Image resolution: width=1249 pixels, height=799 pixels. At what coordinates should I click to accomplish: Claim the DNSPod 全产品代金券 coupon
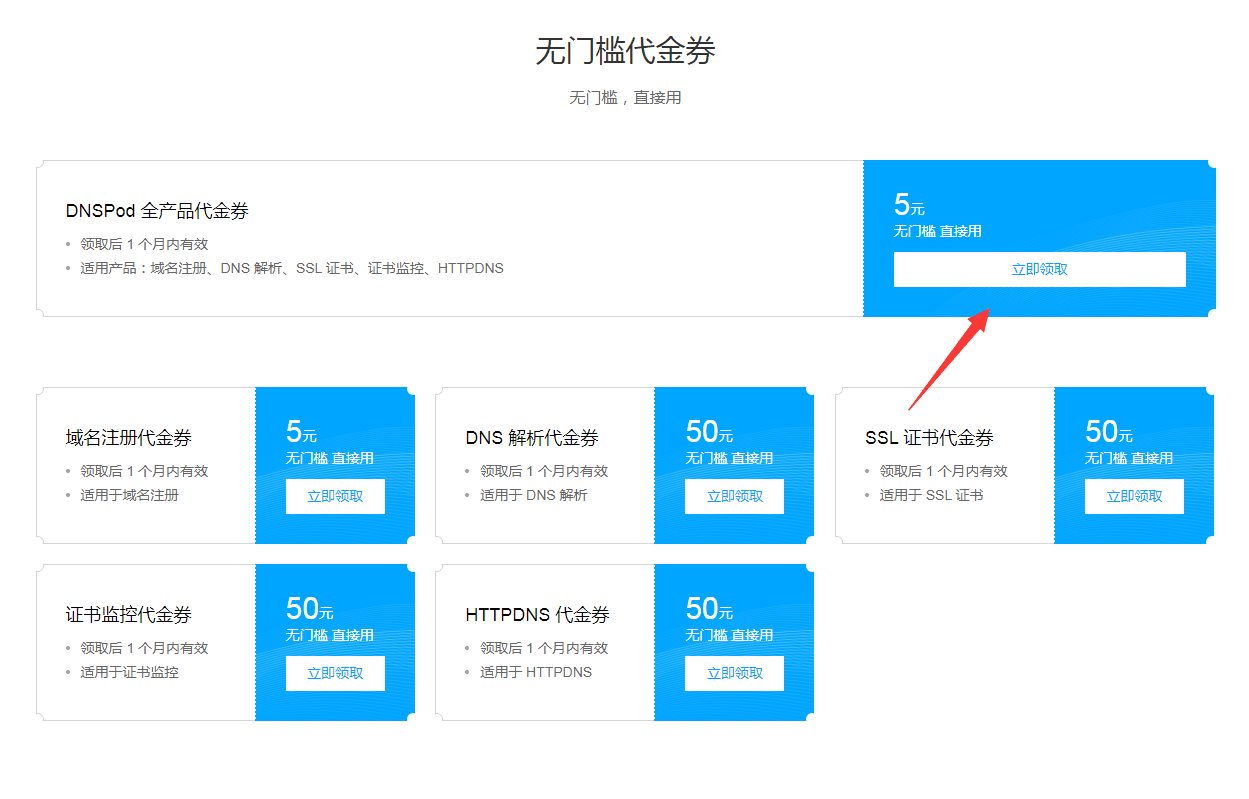coord(1039,269)
